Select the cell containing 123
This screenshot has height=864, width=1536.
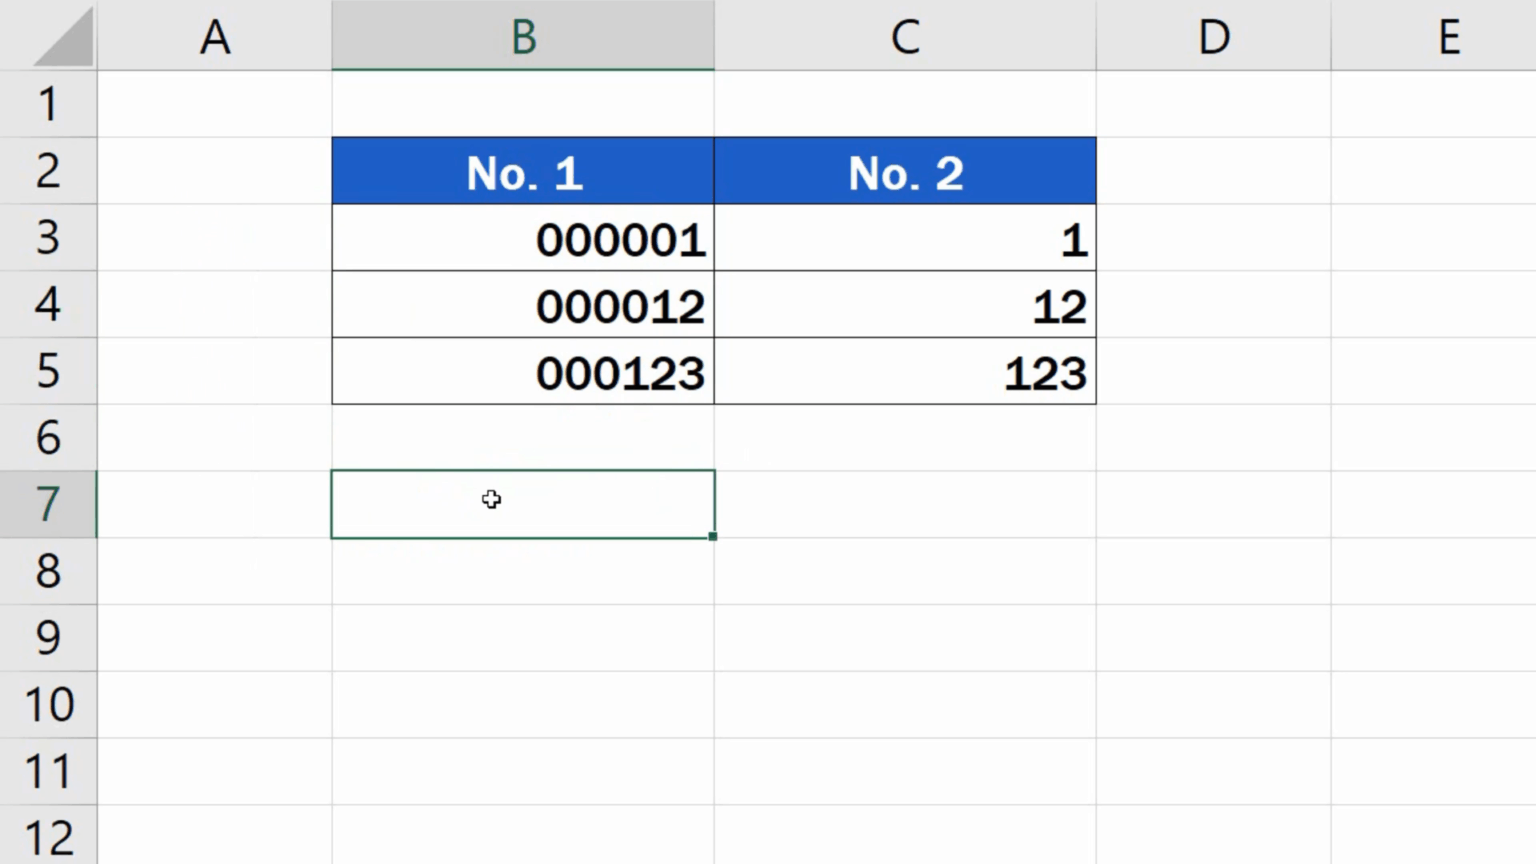pos(905,371)
